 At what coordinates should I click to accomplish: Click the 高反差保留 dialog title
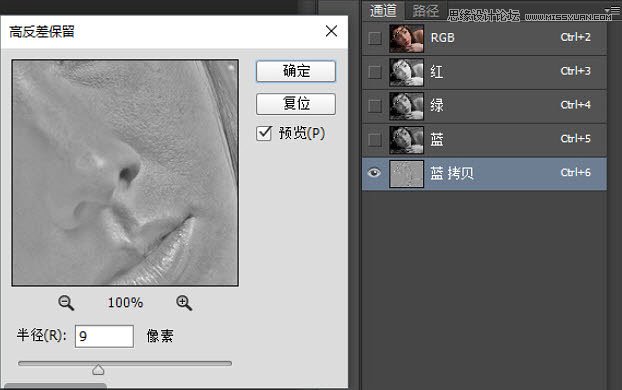click(x=42, y=32)
